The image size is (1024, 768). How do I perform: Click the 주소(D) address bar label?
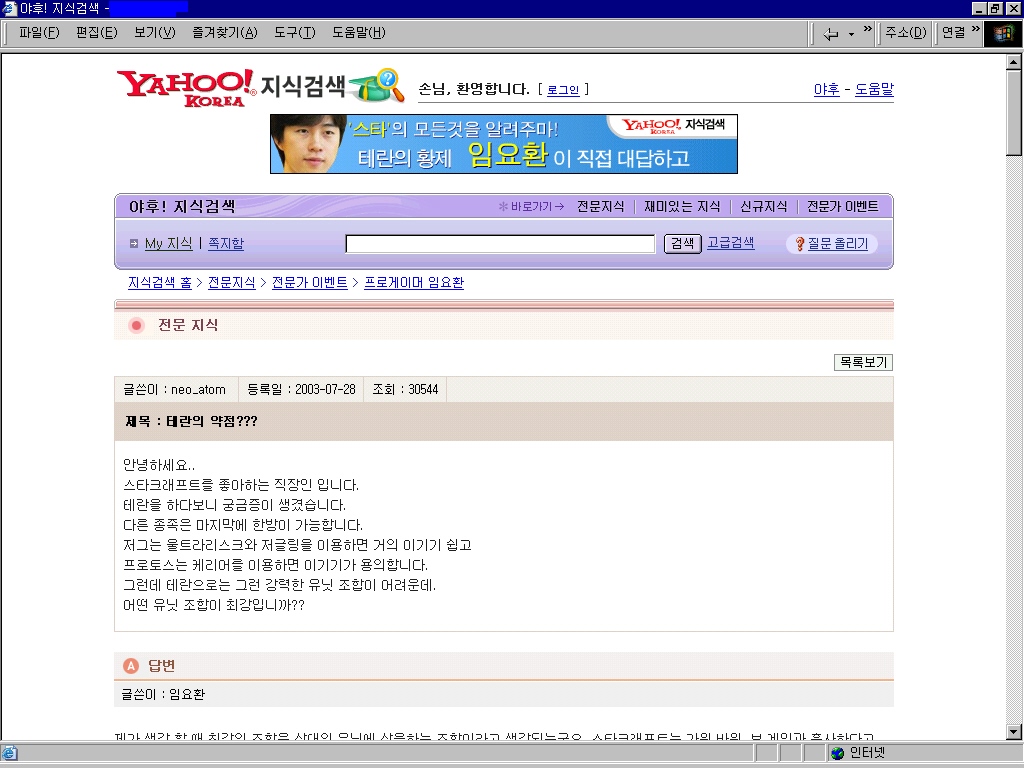pos(905,33)
